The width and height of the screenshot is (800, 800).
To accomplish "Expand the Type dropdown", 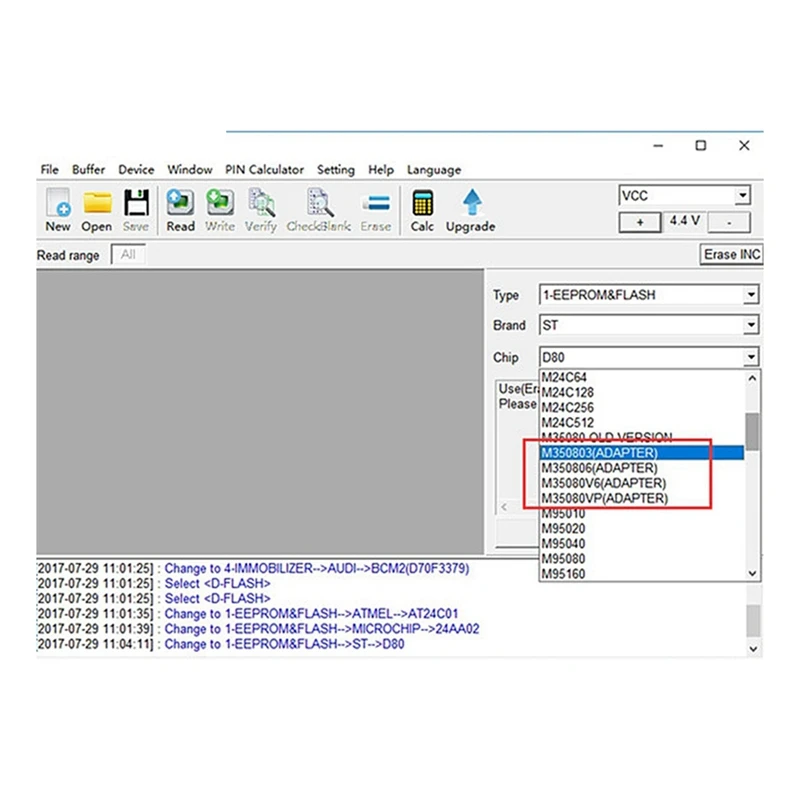I will pyautogui.click(x=751, y=294).
